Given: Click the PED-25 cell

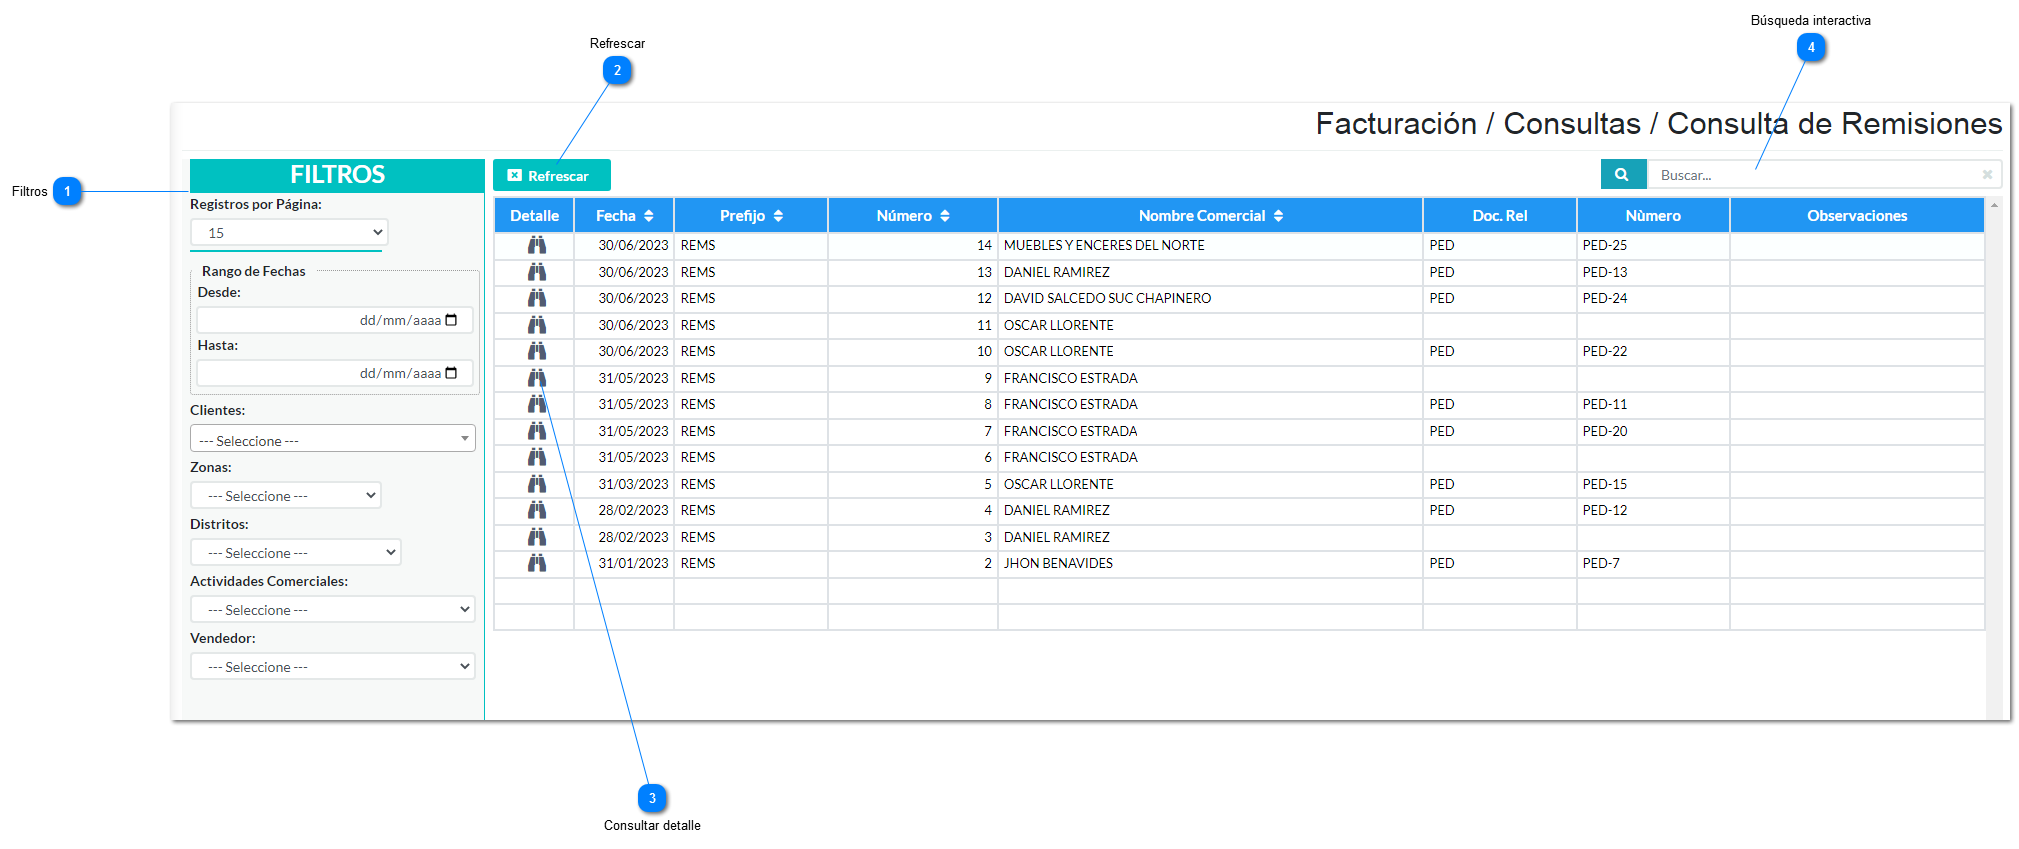Looking at the screenshot, I should (x=1653, y=245).
